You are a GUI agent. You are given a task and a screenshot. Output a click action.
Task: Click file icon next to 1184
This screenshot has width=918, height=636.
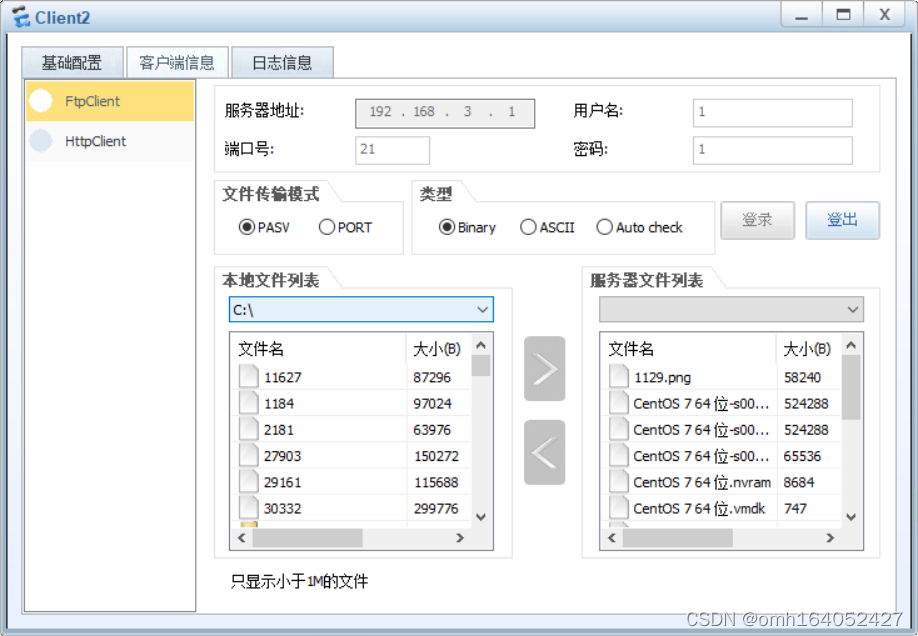pyautogui.click(x=249, y=403)
